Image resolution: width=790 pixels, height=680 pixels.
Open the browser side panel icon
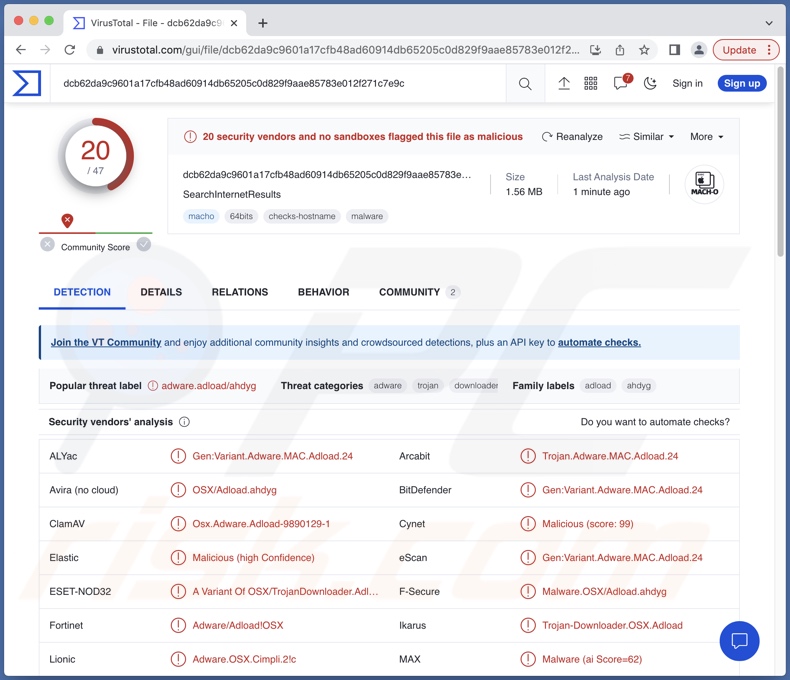pyautogui.click(x=674, y=50)
